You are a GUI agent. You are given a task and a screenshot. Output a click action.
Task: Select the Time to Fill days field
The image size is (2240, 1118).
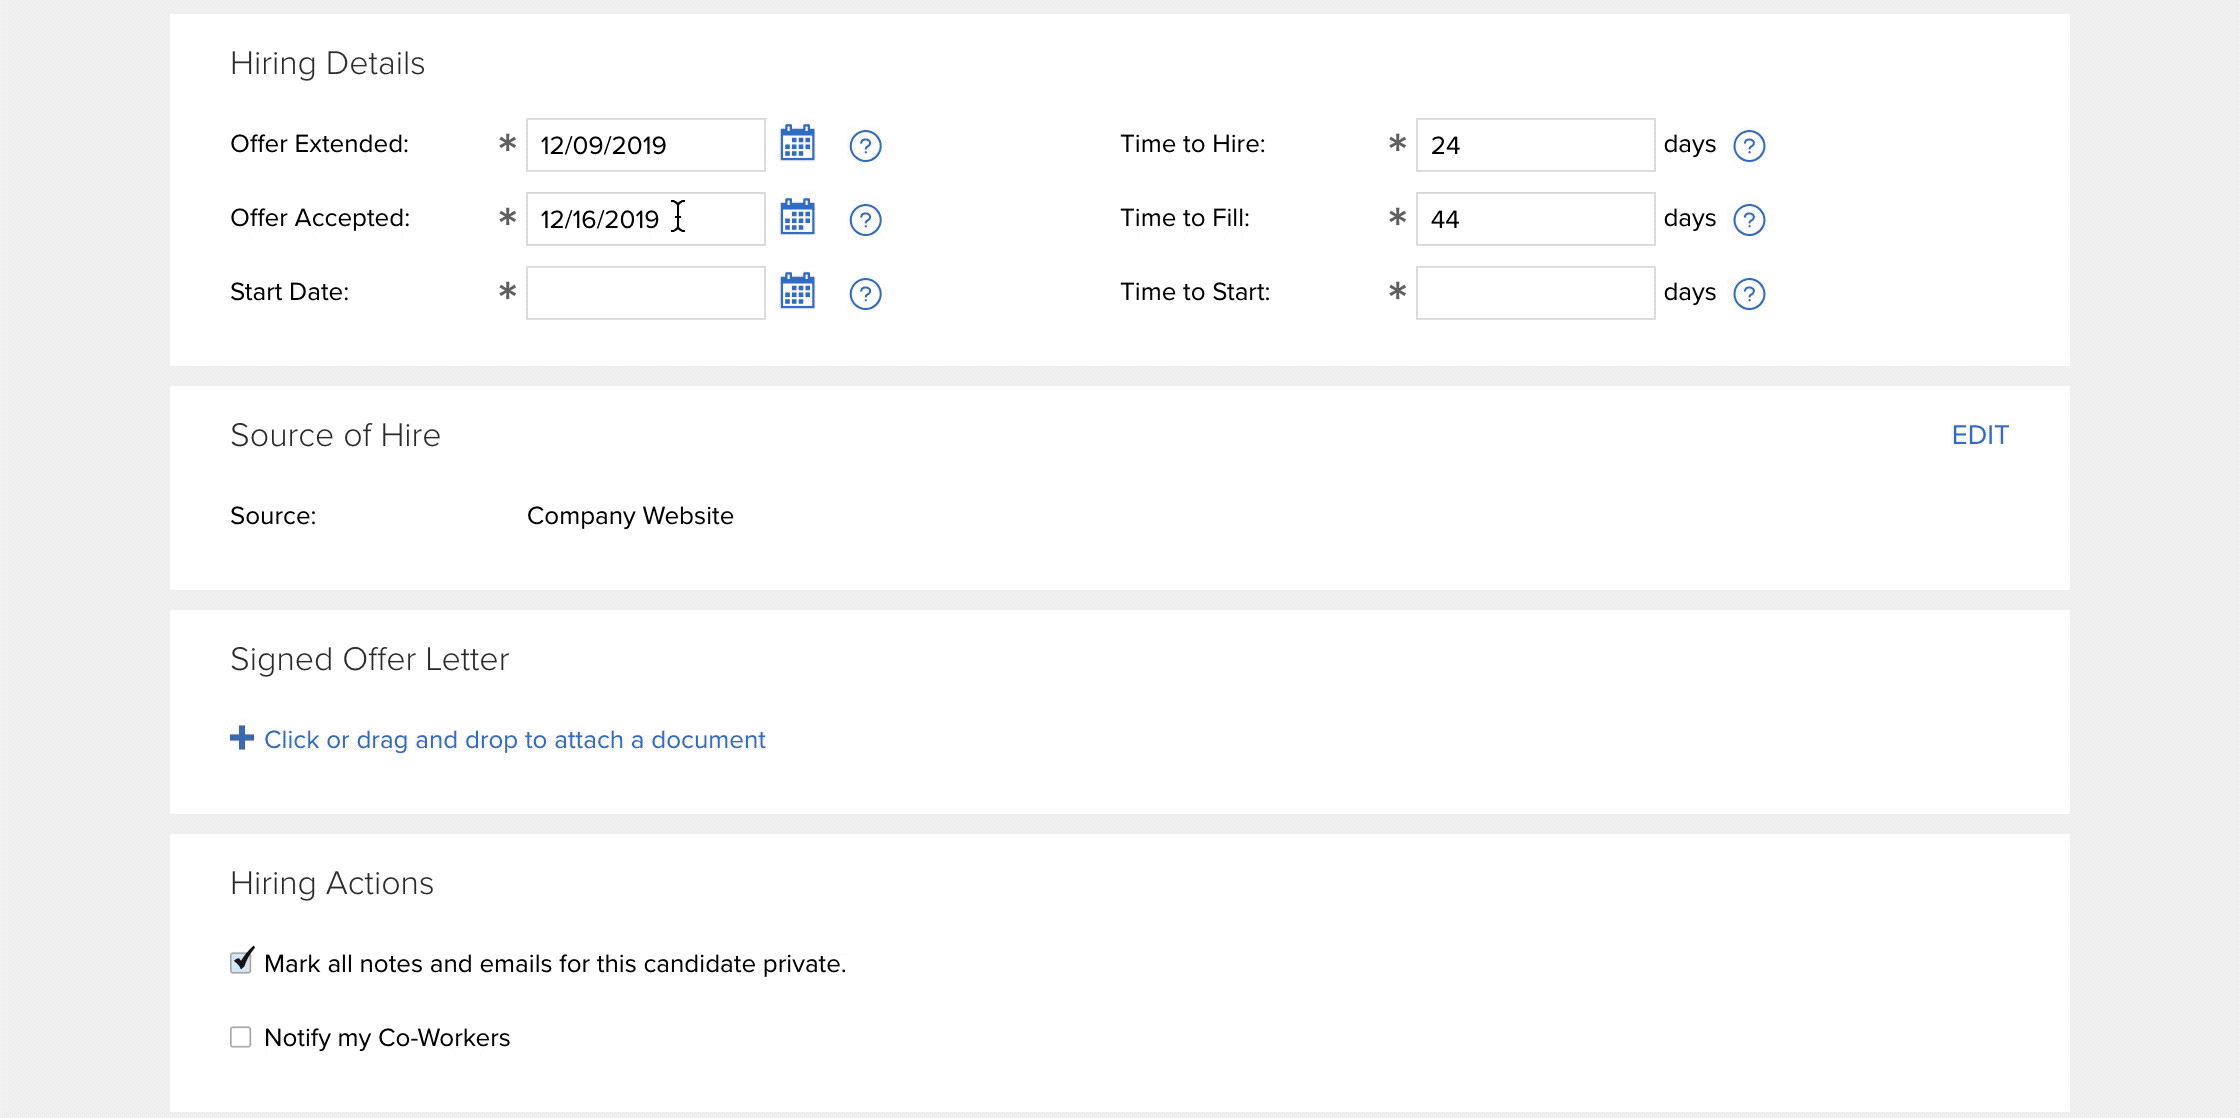pos(1536,219)
